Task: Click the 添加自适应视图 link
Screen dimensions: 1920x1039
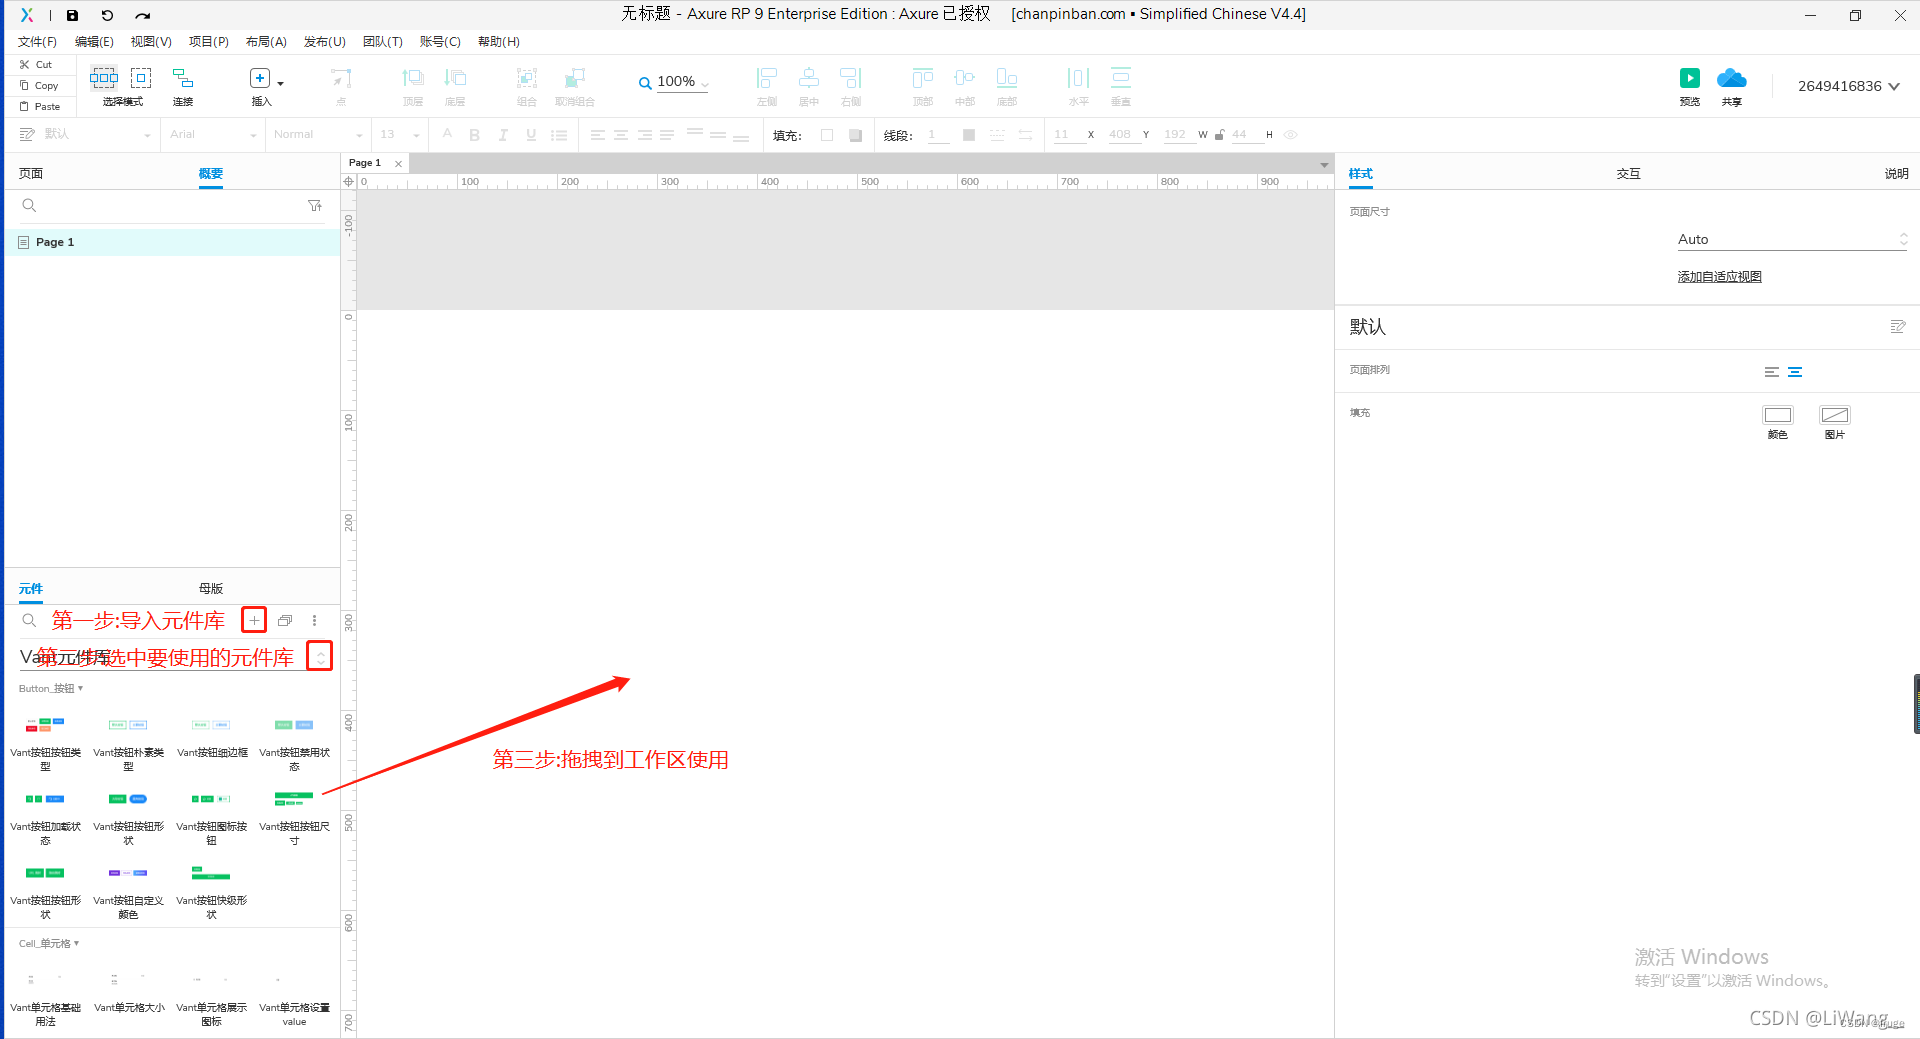Action: click(1719, 277)
